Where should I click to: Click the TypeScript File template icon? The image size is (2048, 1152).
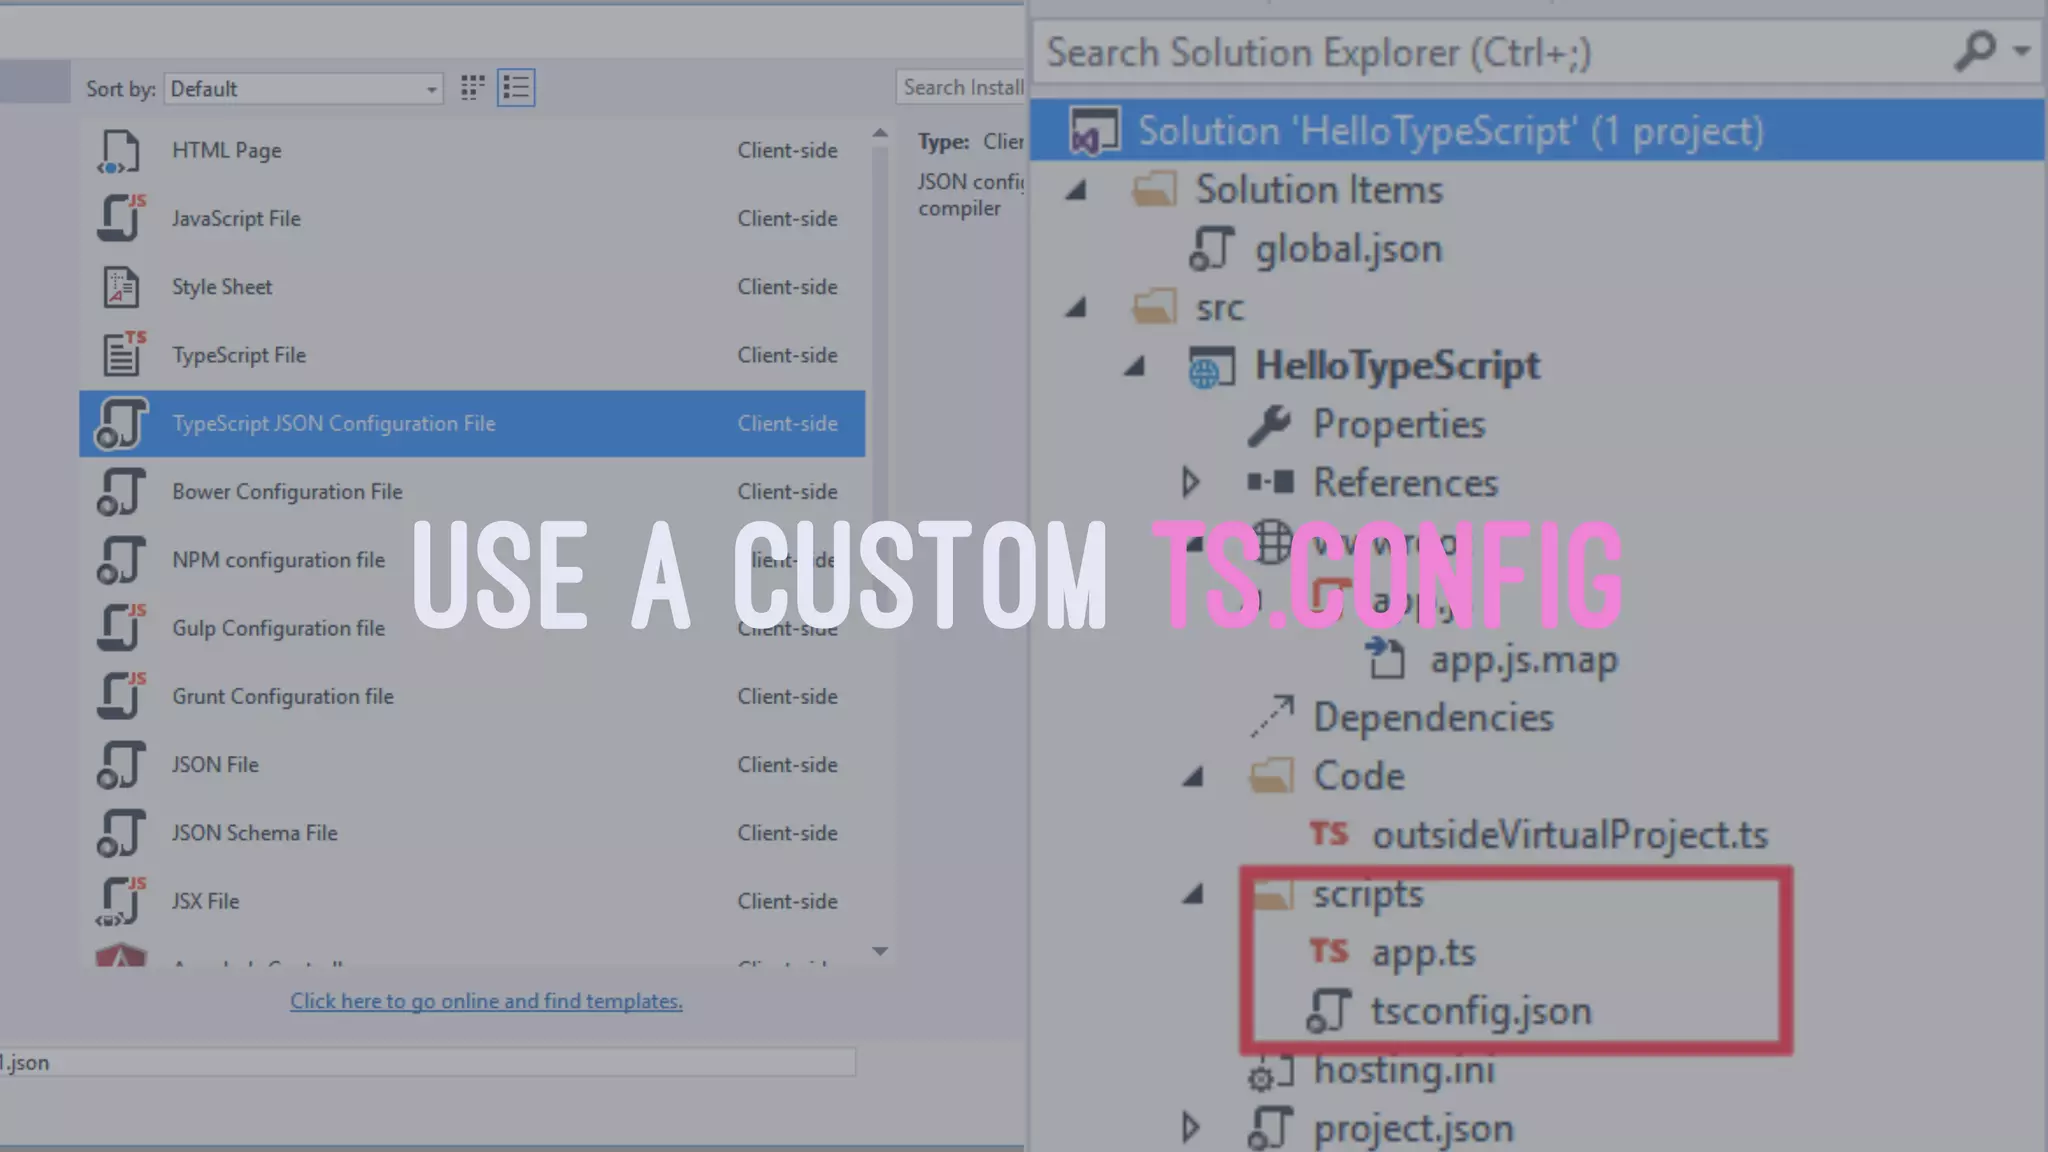(123, 354)
